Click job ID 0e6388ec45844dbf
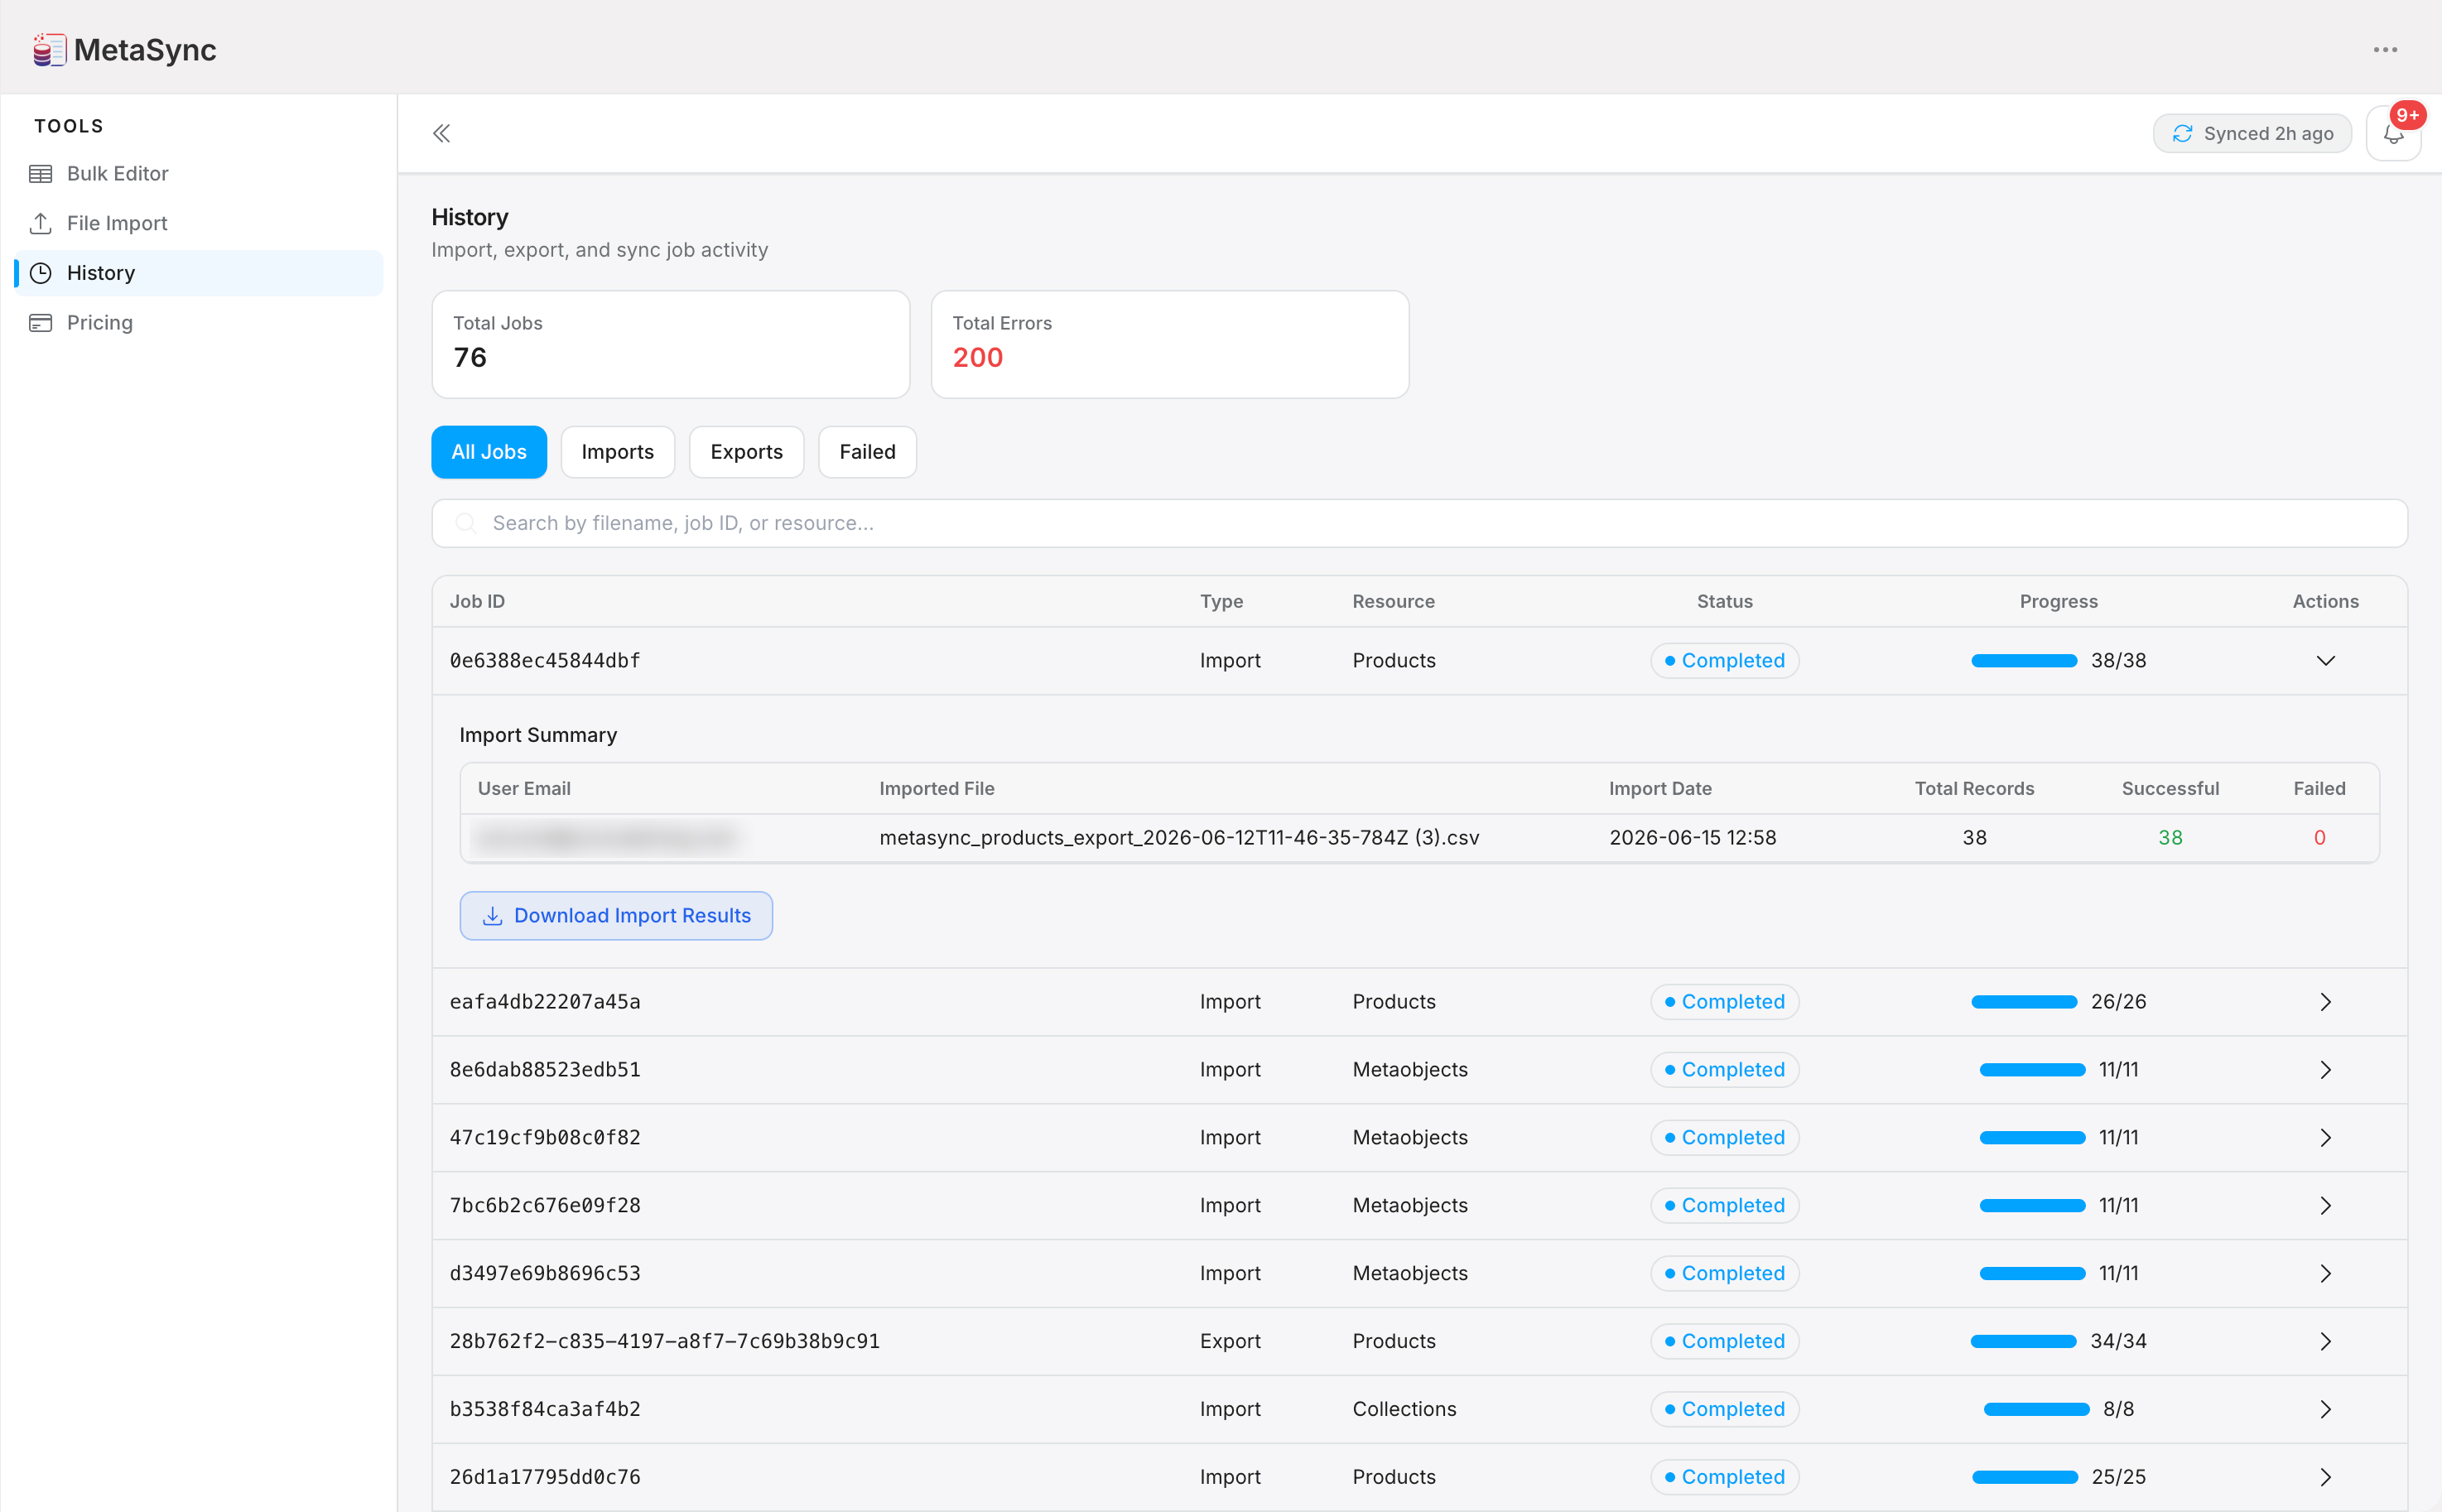Viewport: 2442px width, 1512px height. point(545,661)
